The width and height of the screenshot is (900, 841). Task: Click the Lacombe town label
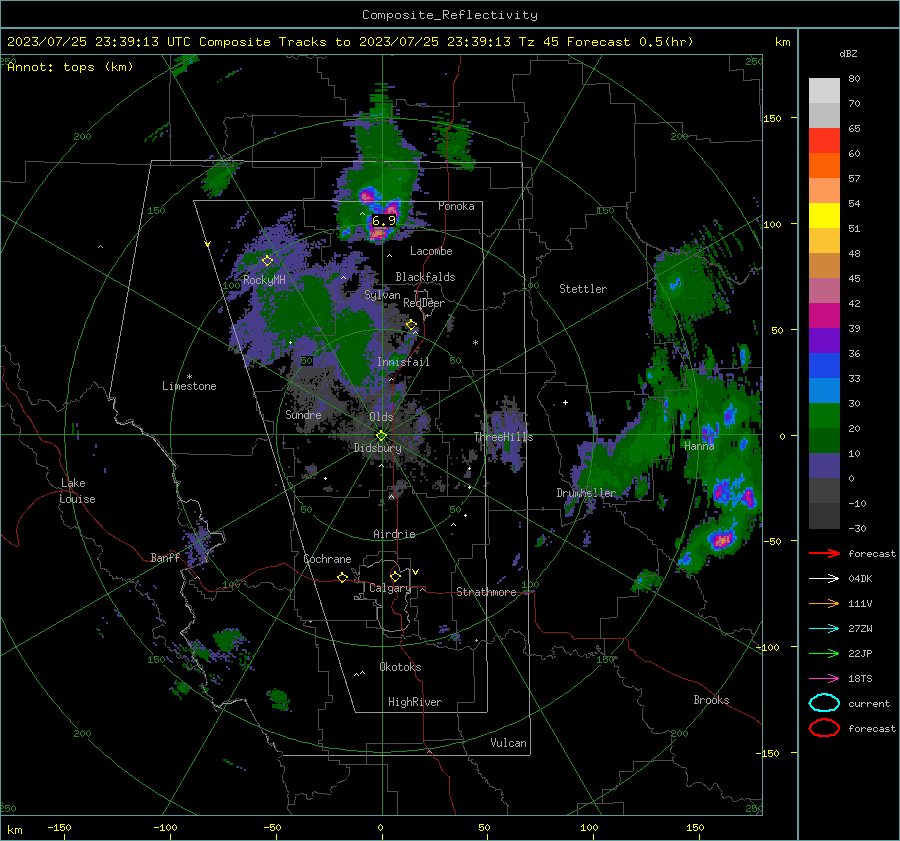click(431, 251)
